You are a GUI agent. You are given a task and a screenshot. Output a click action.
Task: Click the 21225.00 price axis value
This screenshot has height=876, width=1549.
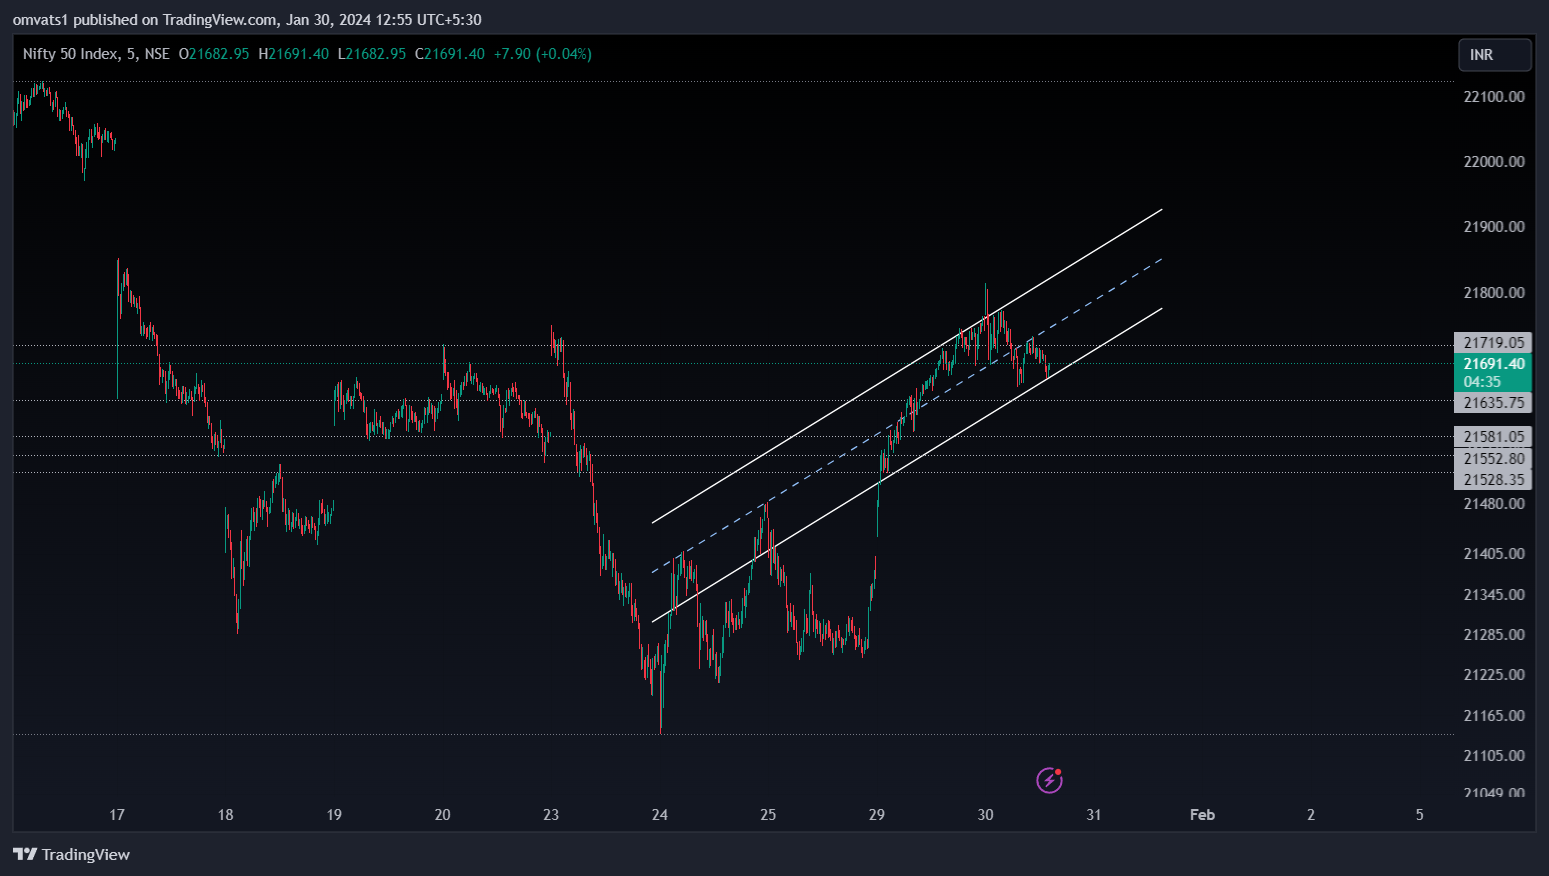point(1494,675)
